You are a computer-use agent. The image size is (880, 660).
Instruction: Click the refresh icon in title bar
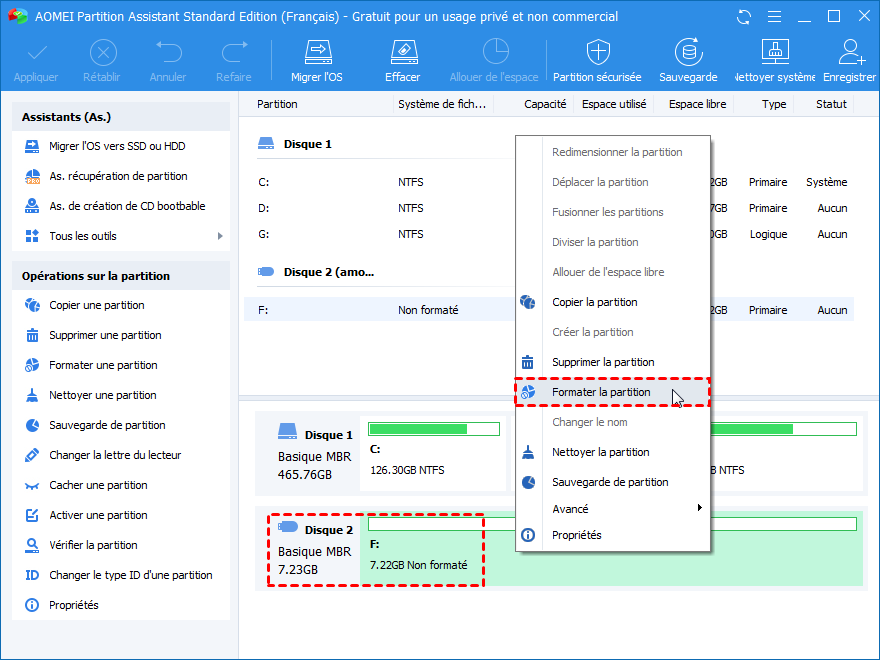point(744,17)
